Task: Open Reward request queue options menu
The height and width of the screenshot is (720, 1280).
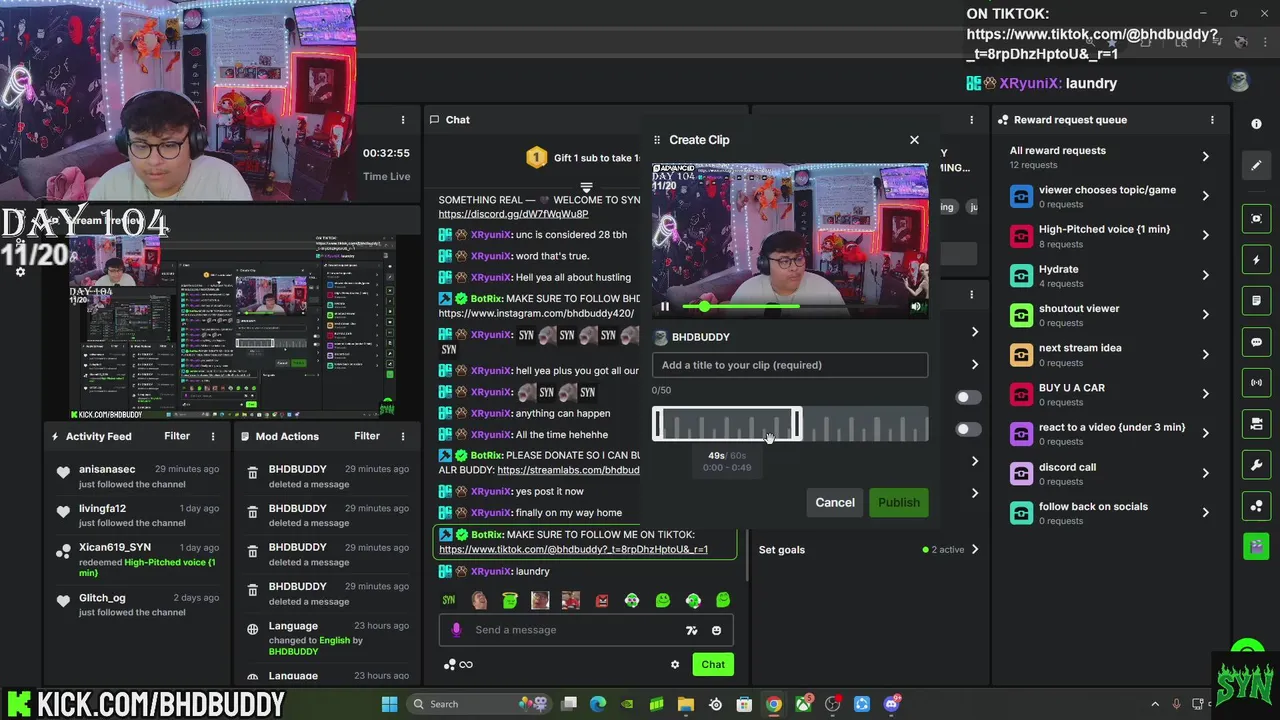Action: (1212, 120)
